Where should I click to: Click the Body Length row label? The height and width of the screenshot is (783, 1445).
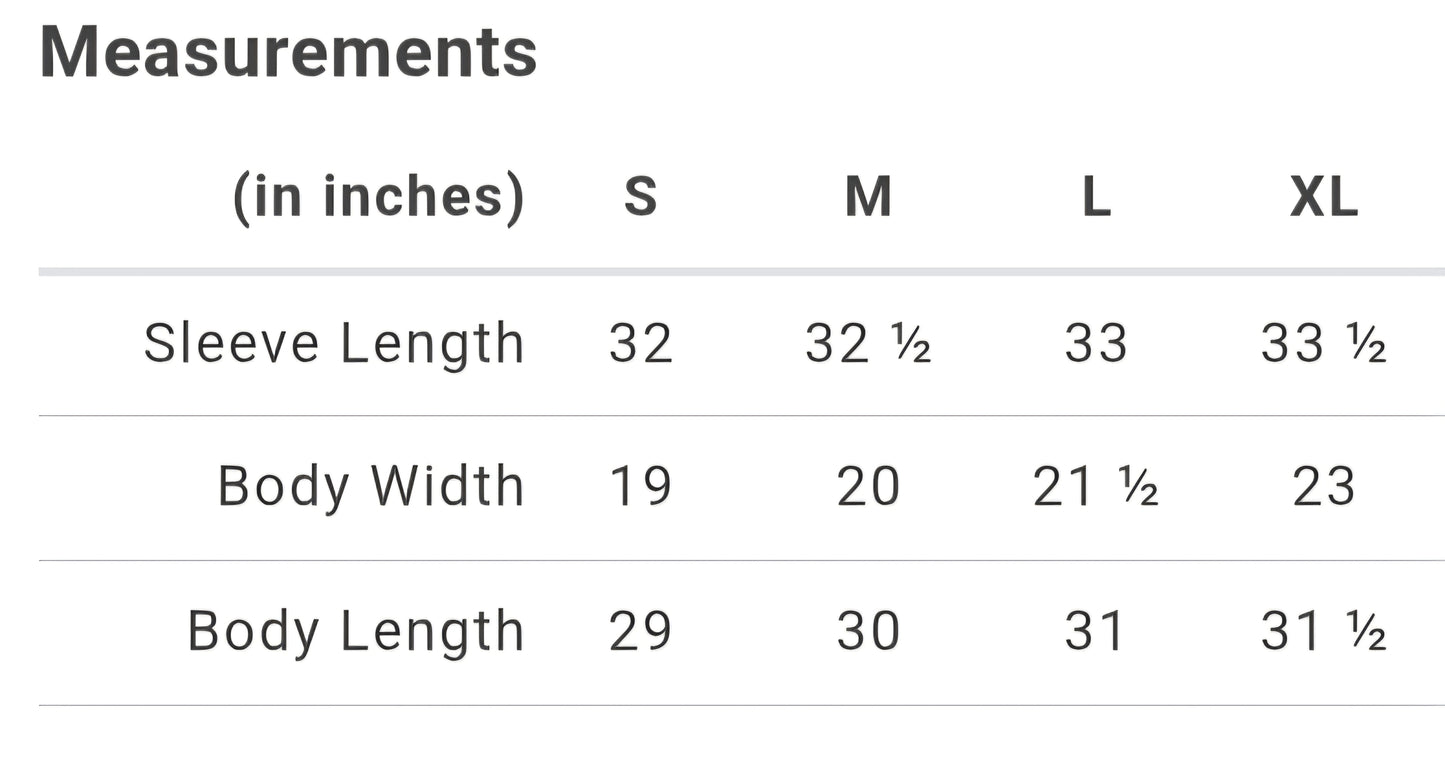[356, 632]
